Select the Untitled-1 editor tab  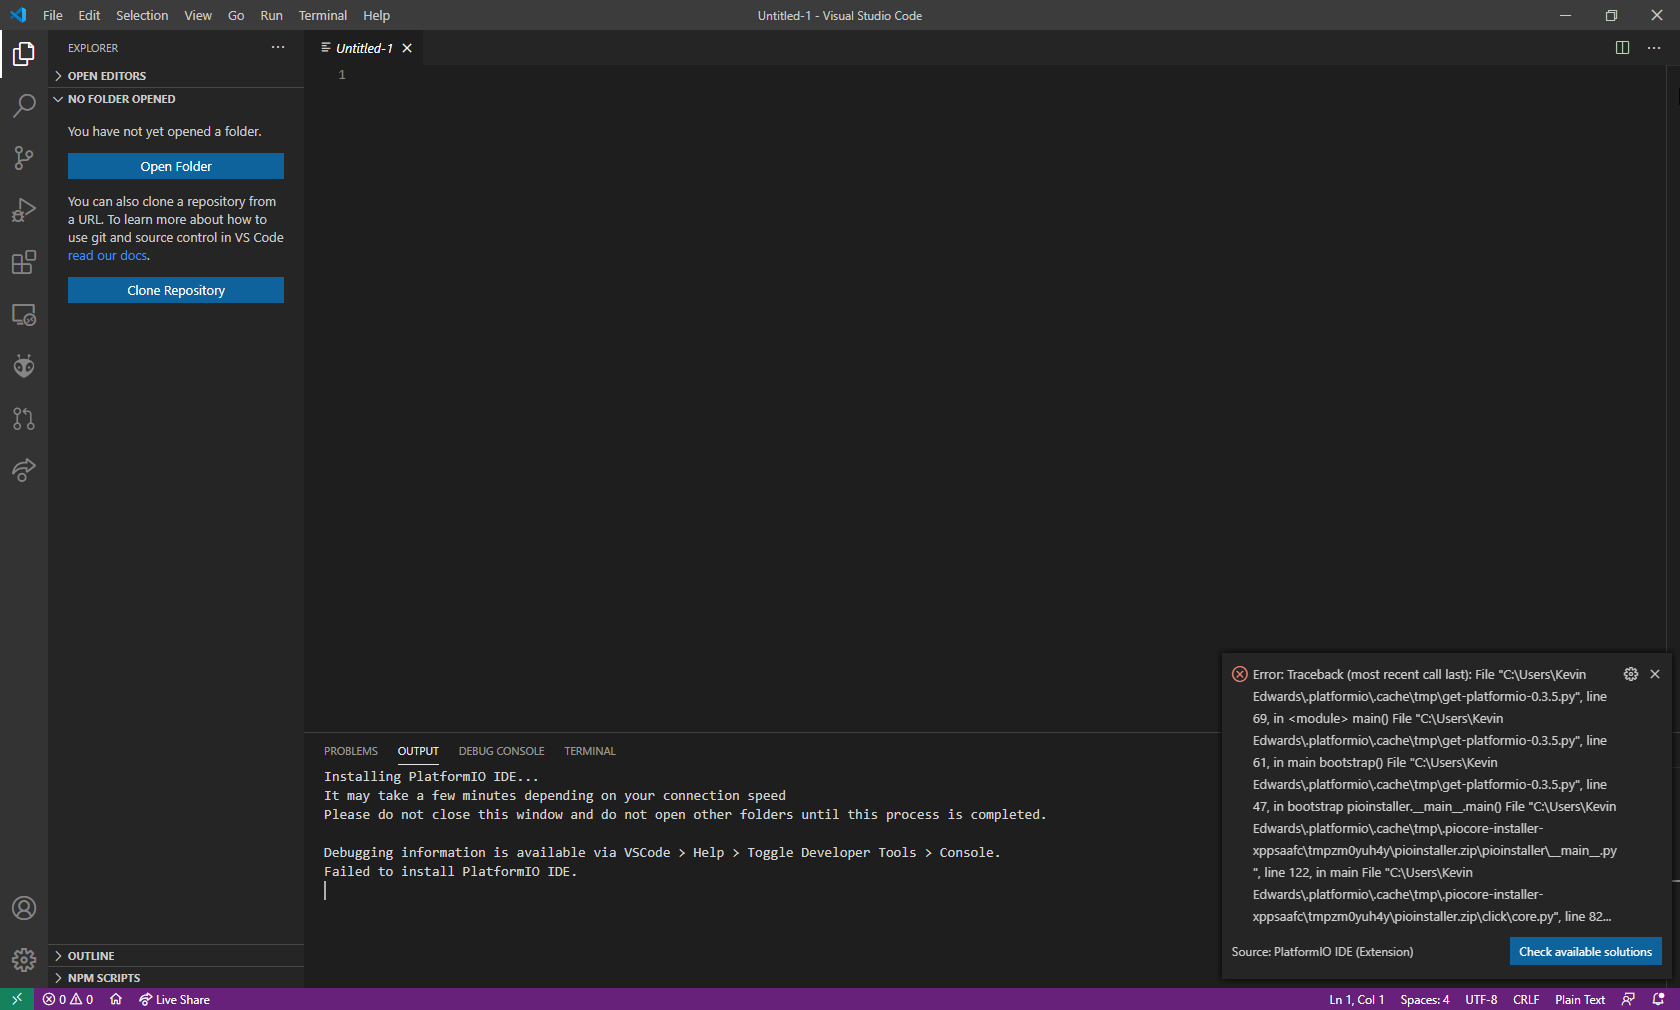364,48
